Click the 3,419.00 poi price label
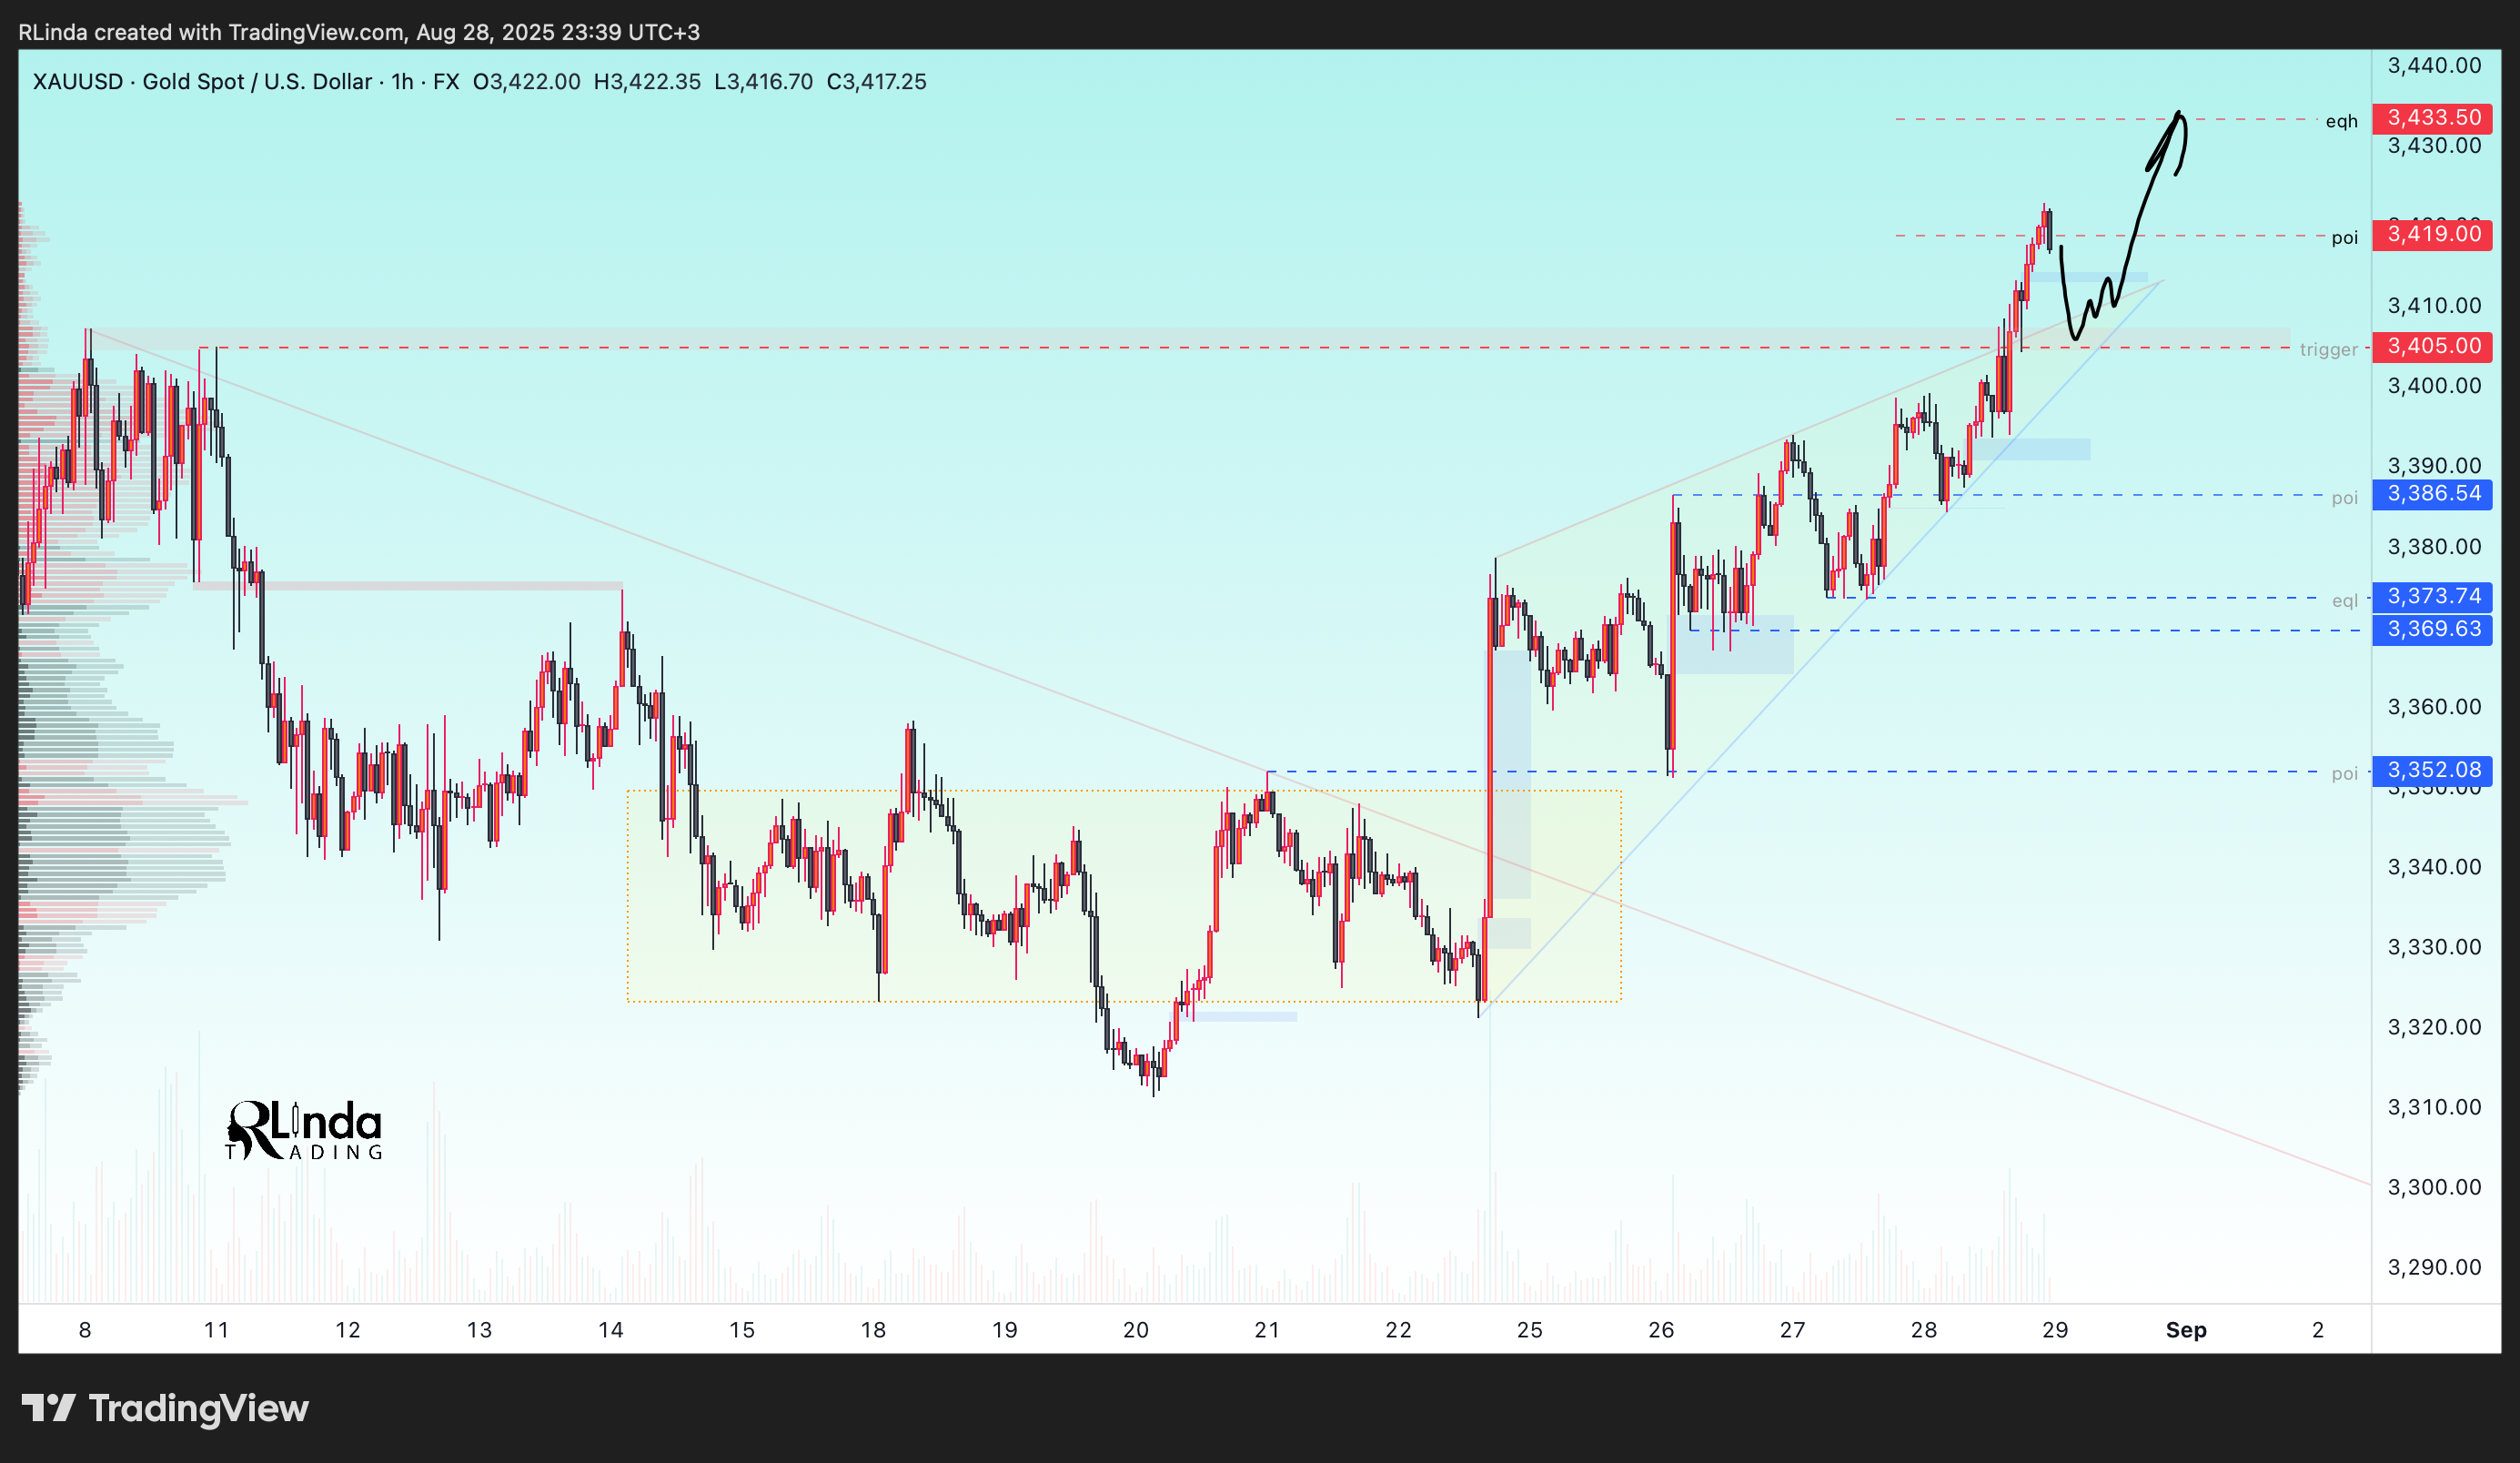Screen dimensions: 2520x1463 [2432, 234]
